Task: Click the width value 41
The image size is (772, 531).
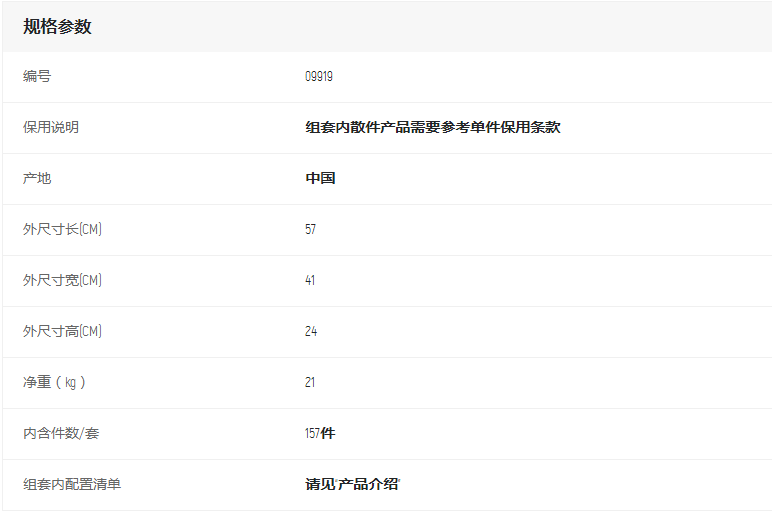Action: pyautogui.click(x=310, y=280)
